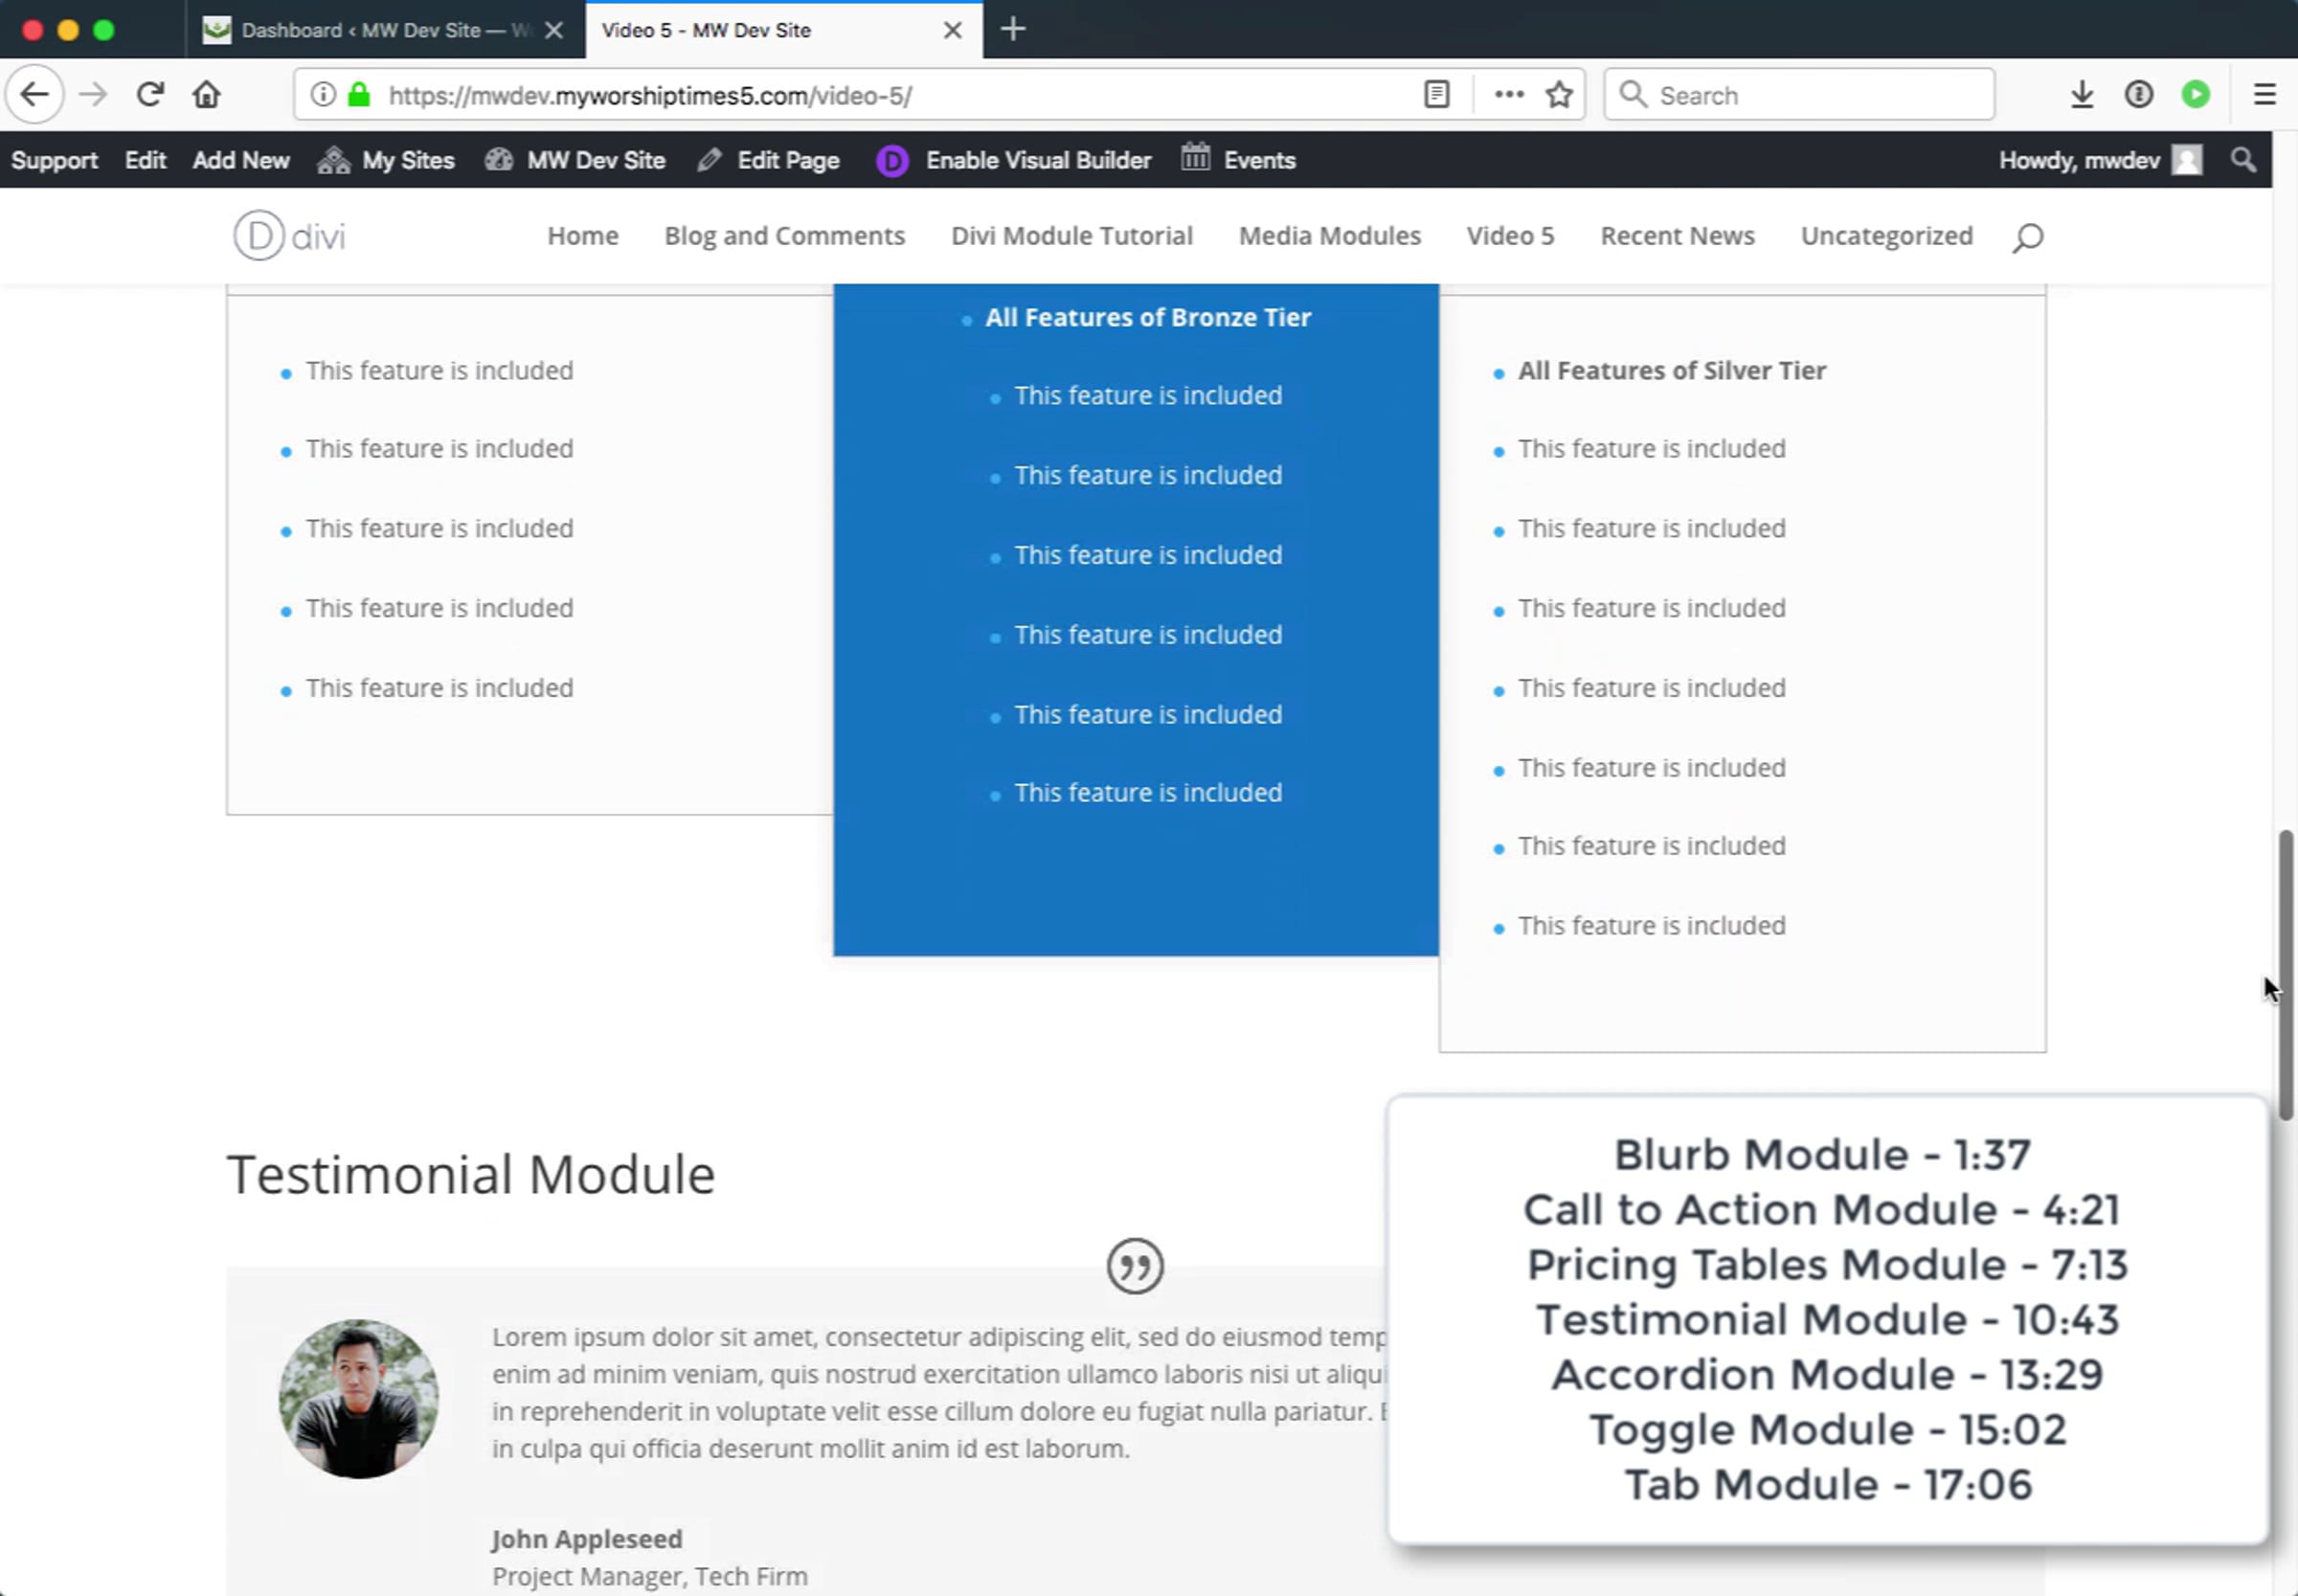This screenshot has height=1596, width=2298.
Task: Click the Divi site search magnifier icon
Action: point(2027,238)
